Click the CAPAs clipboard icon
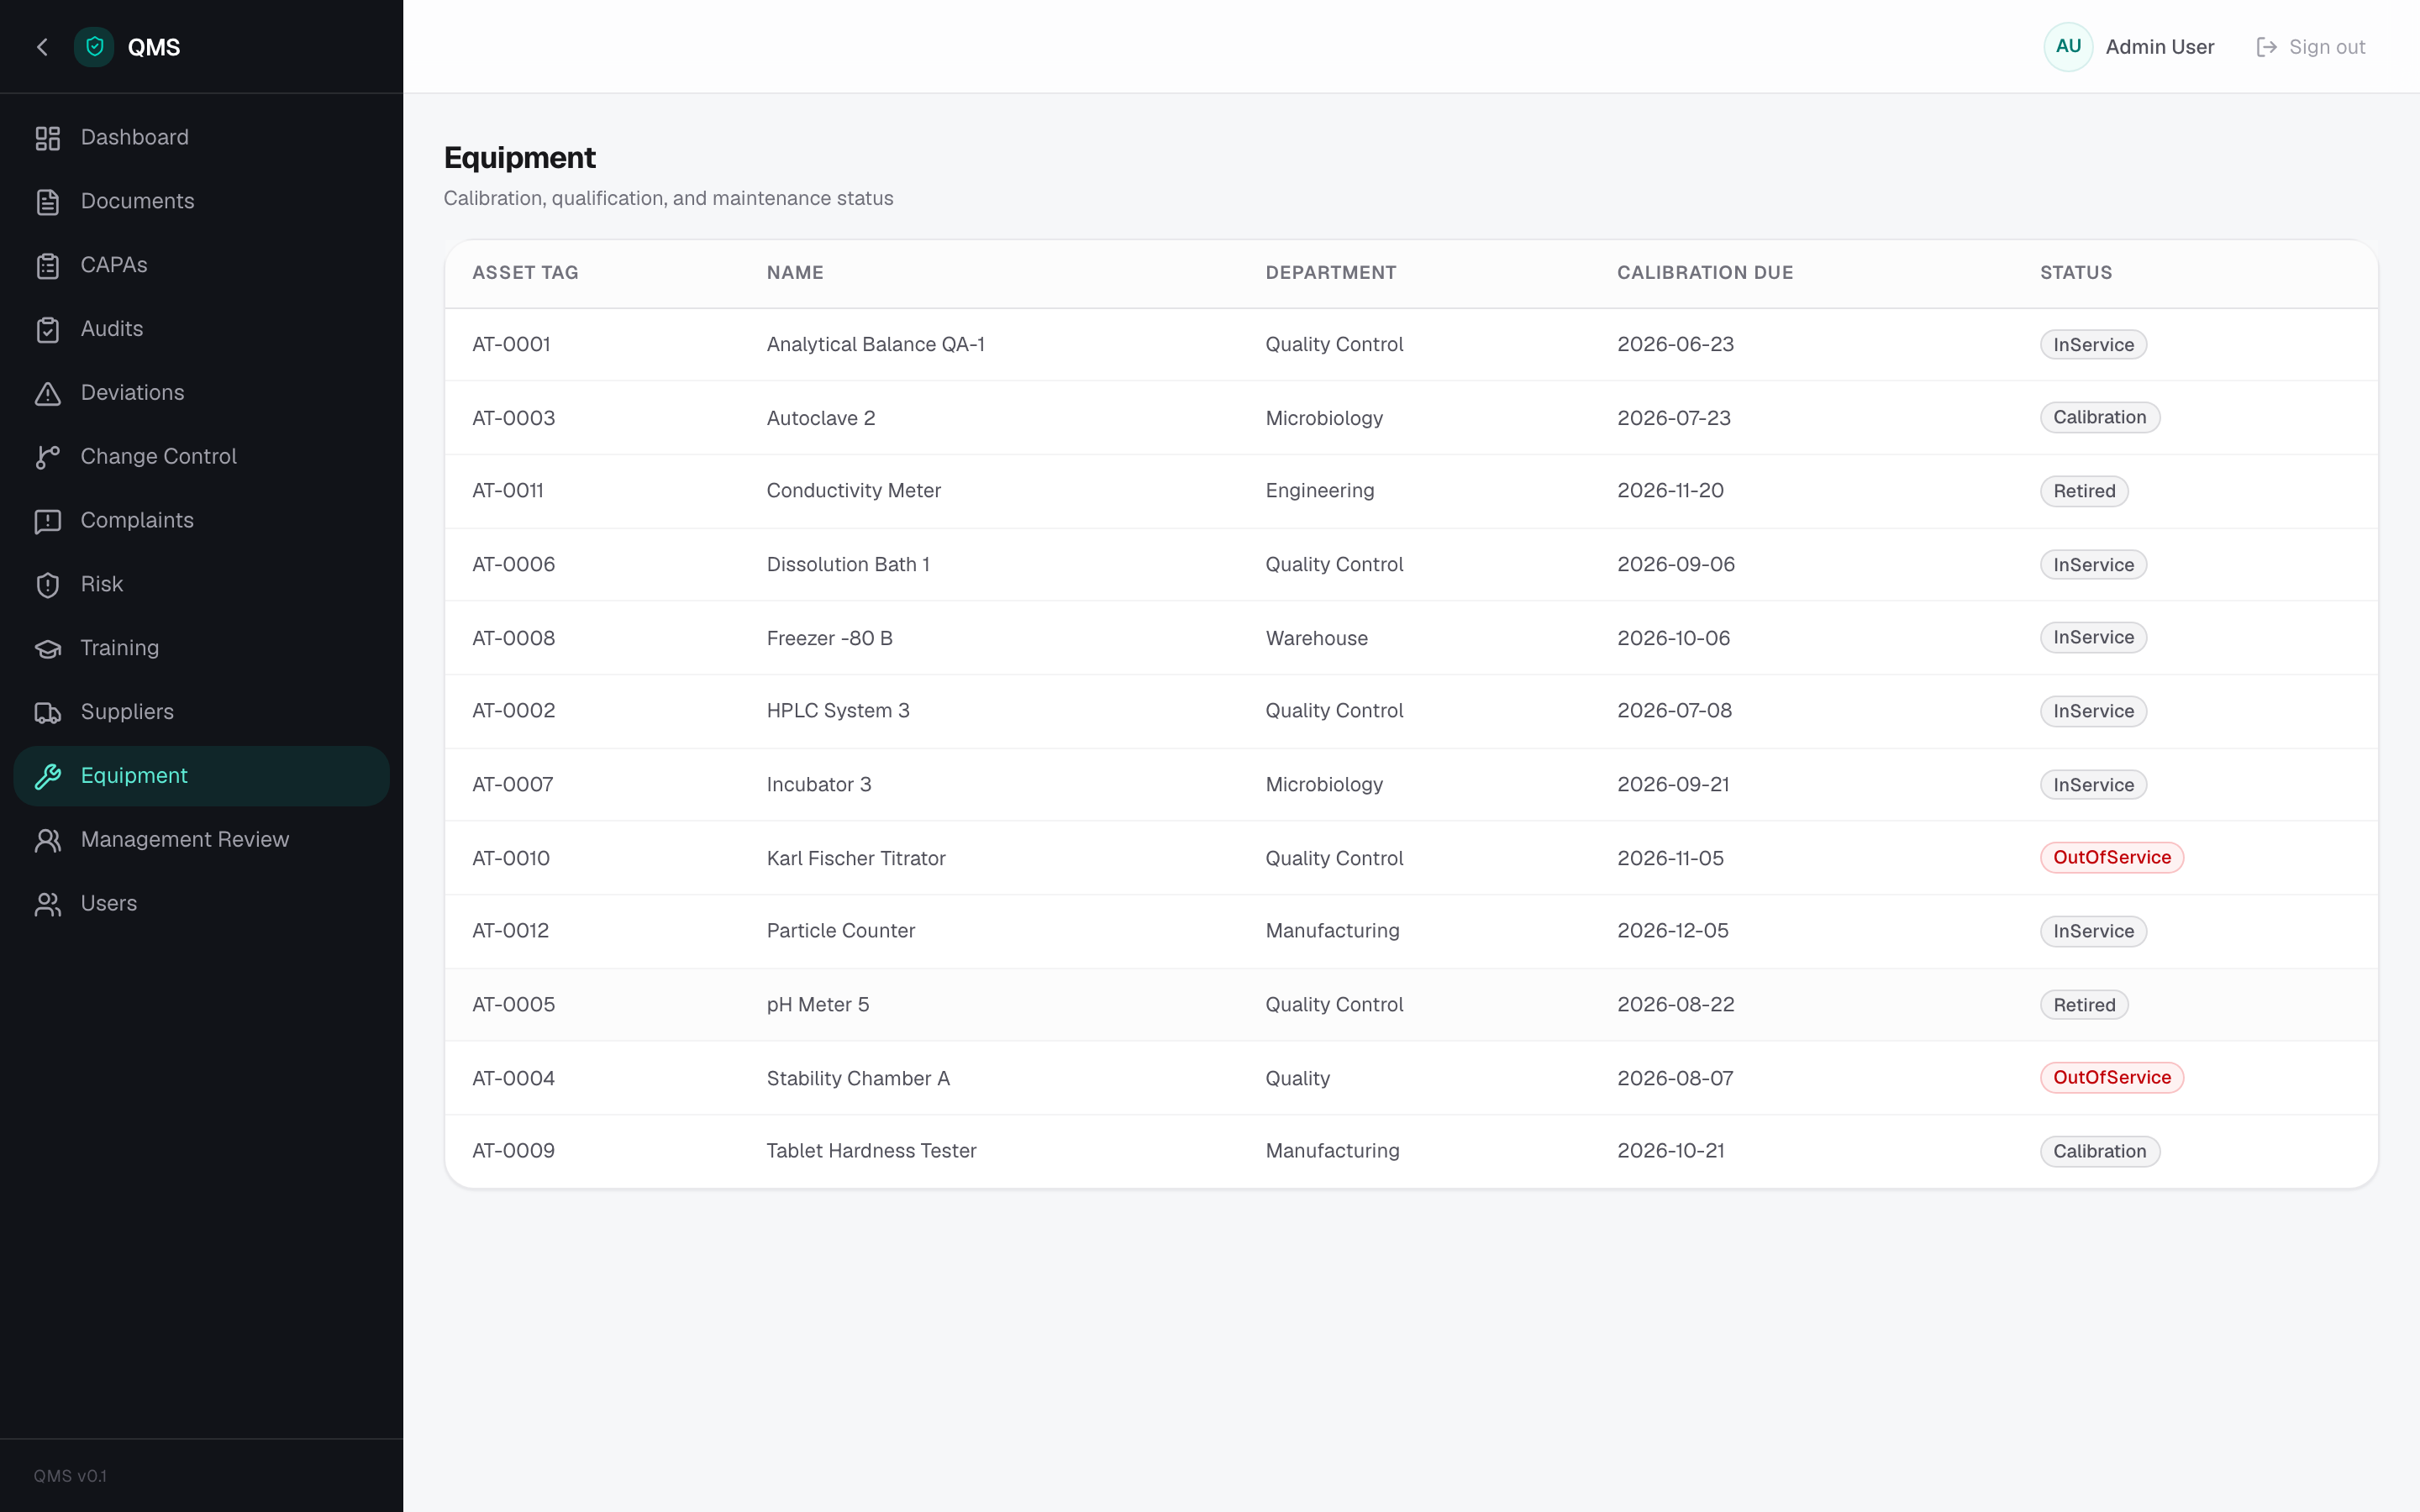Viewport: 2420px width, 1512px height. tap(48, 266)
